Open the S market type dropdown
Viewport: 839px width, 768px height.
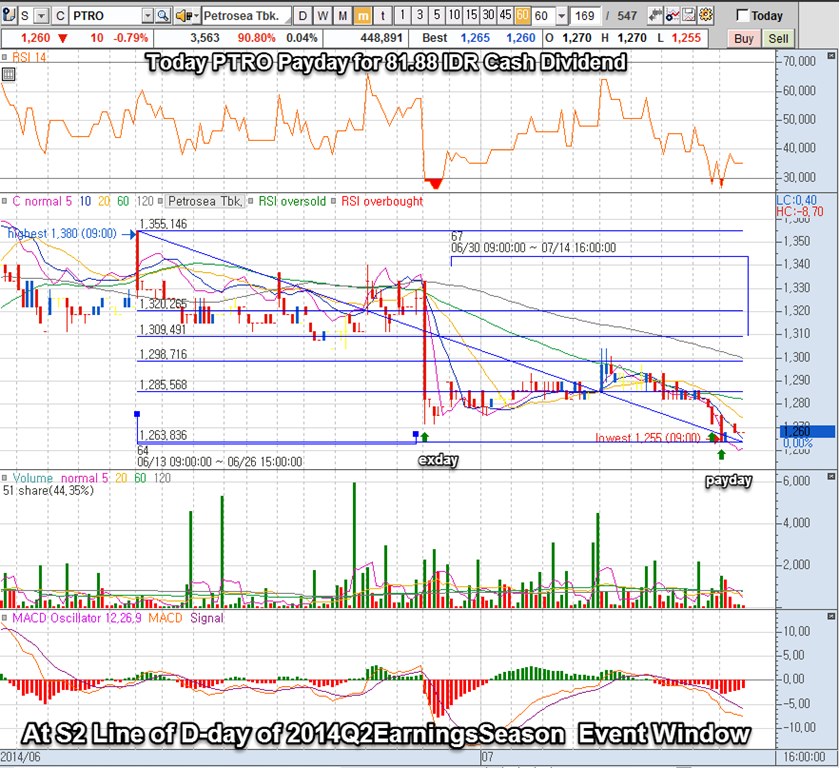pos(41,16)
